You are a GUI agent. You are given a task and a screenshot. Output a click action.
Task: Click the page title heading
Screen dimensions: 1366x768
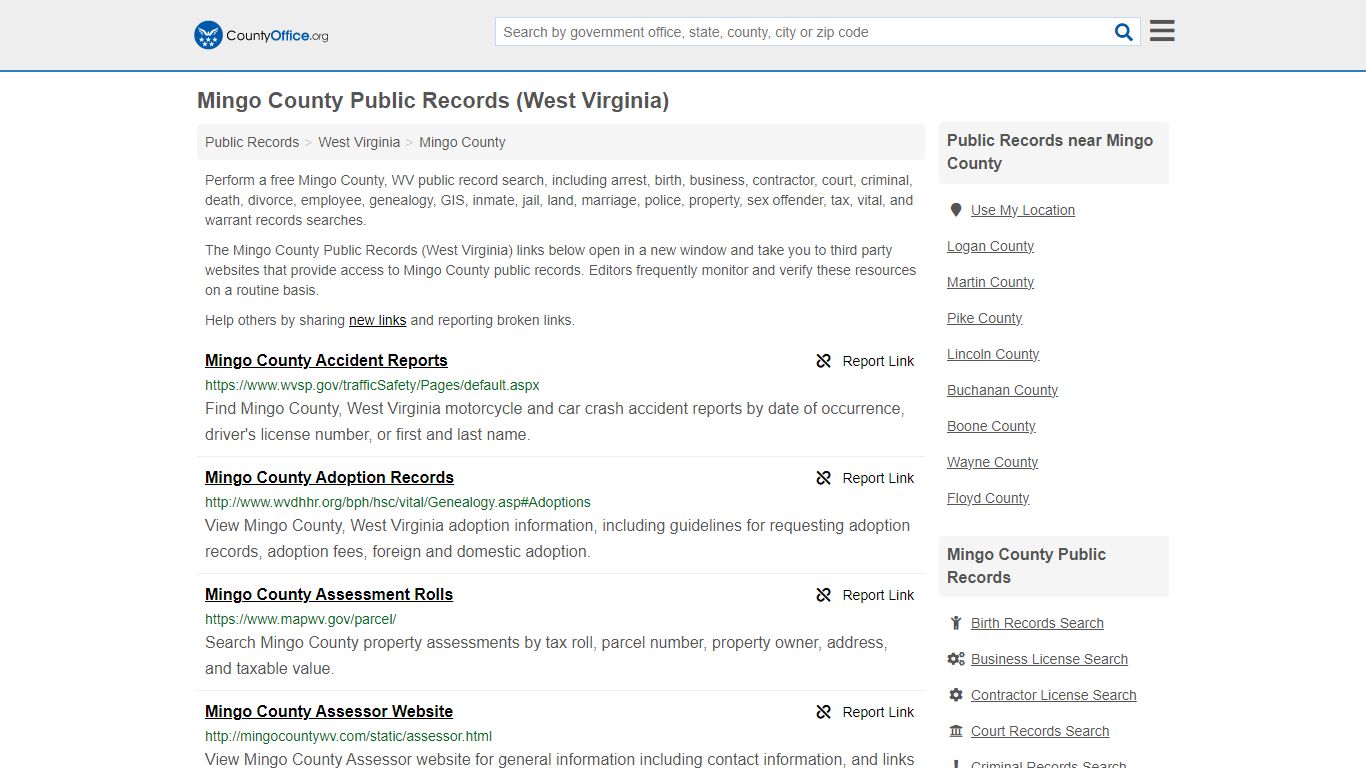click(433, 100)
